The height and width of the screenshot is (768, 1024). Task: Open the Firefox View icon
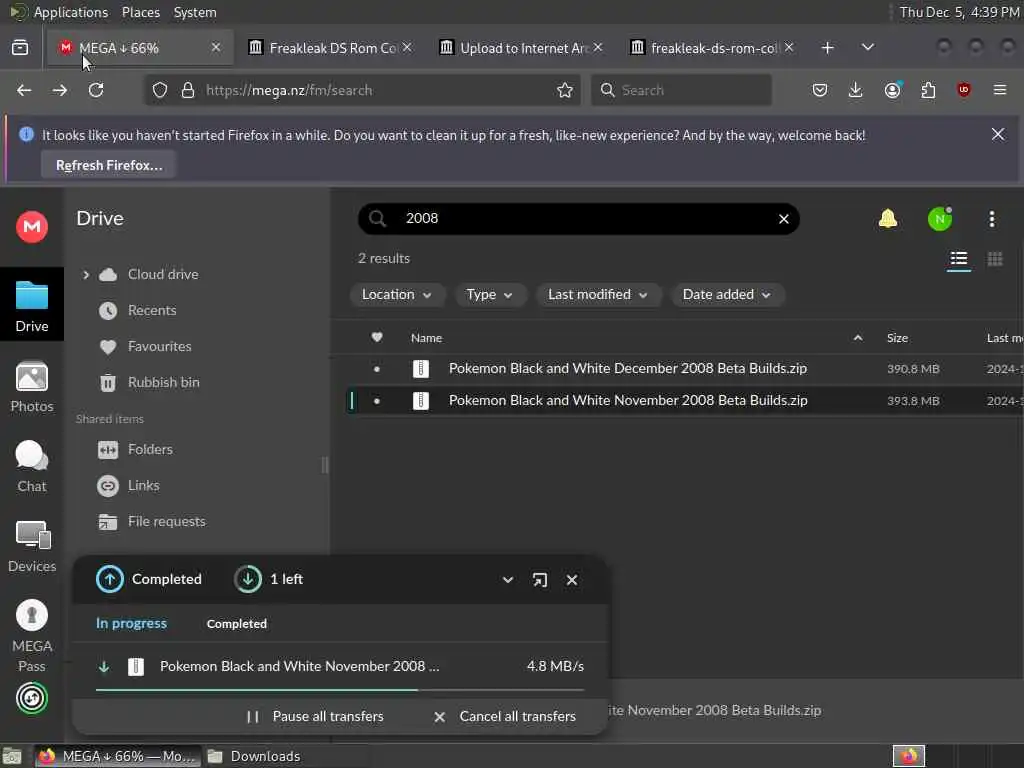click(20, 48)
